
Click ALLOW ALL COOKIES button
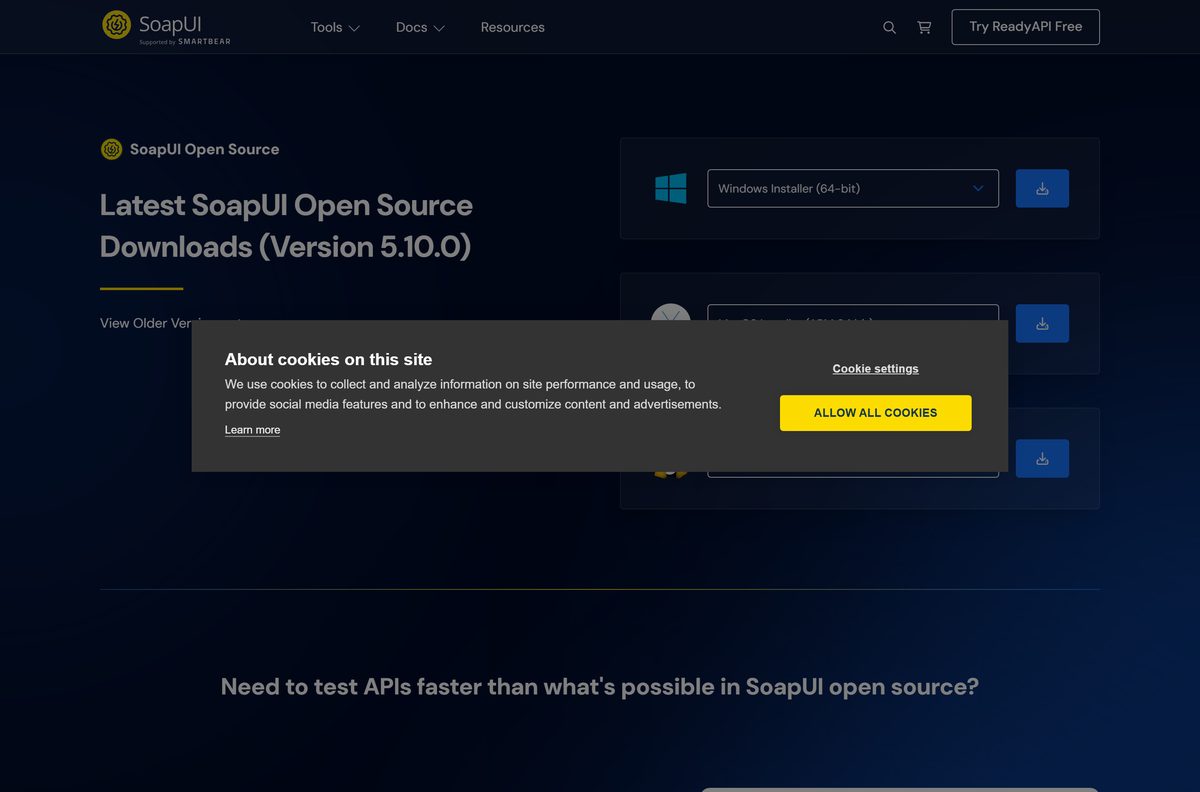pyautogui.click(x=875, y=413)
